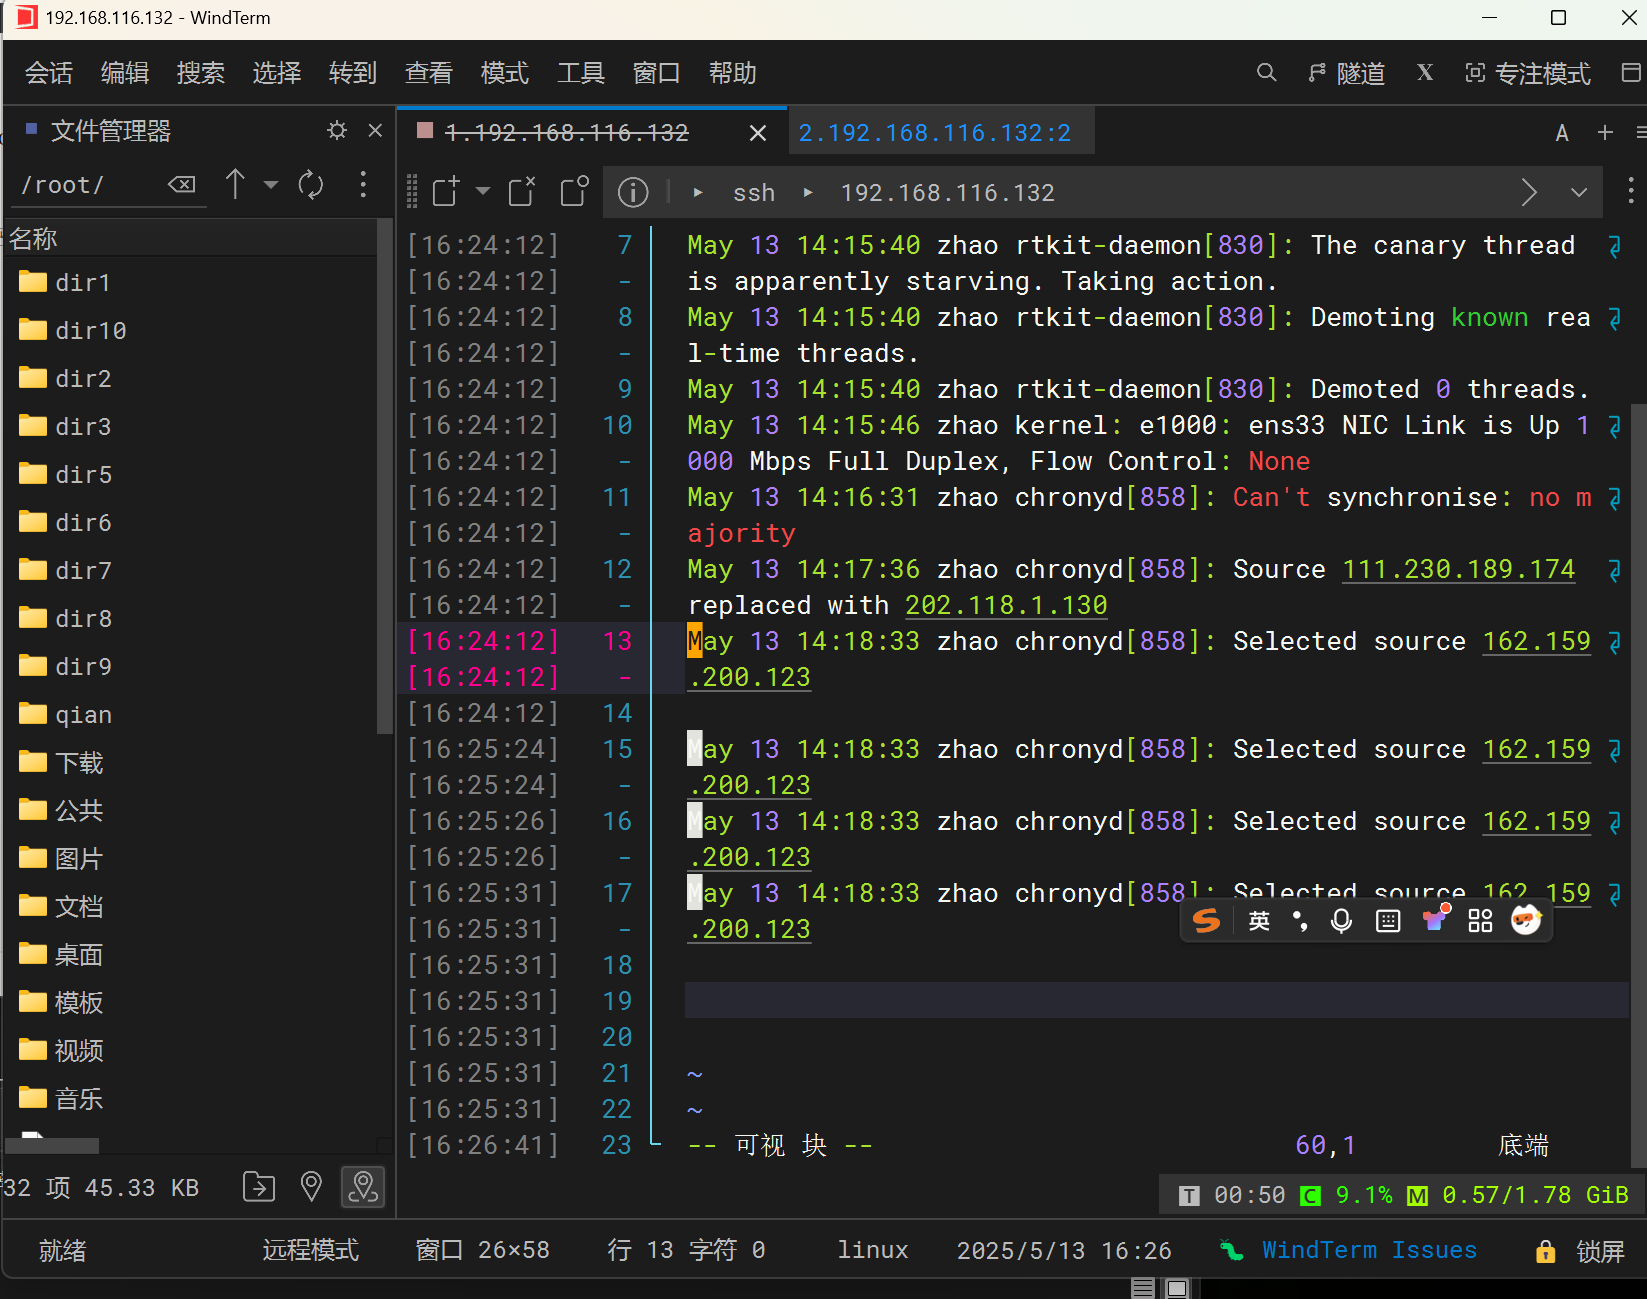This screenshot has width=1647, height=1299.
Task: Open the 搜索 menu
Action: click(200, 73)
